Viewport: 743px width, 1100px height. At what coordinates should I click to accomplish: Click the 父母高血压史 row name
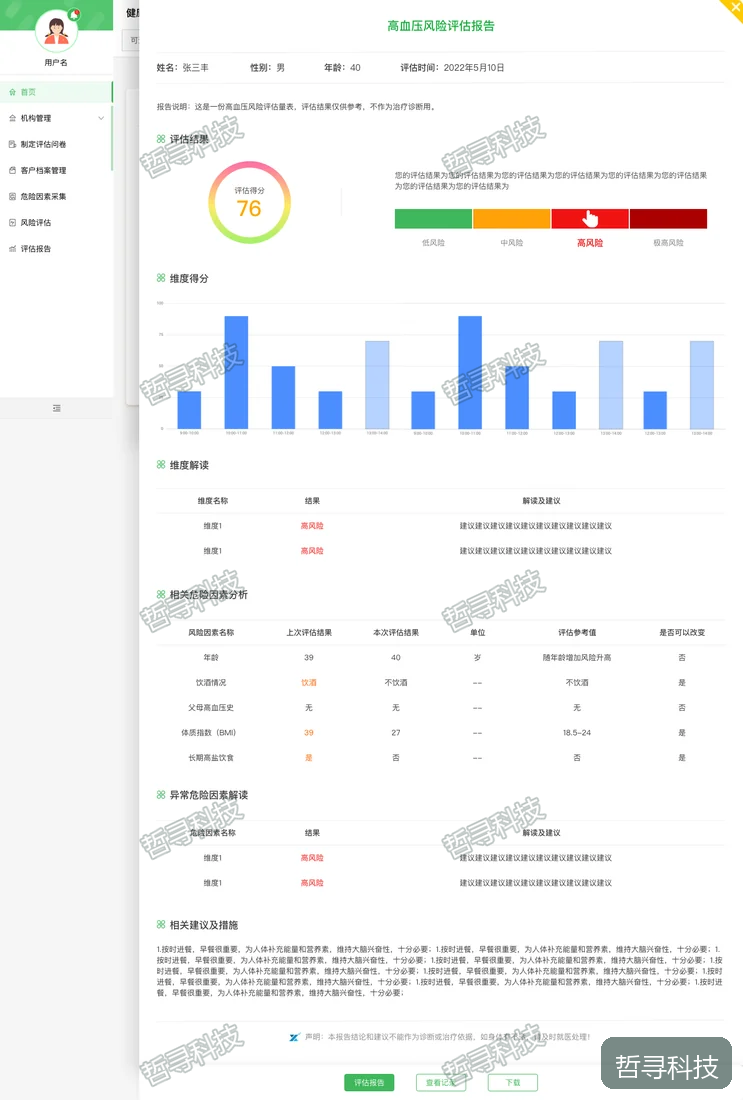coord(211,708)
